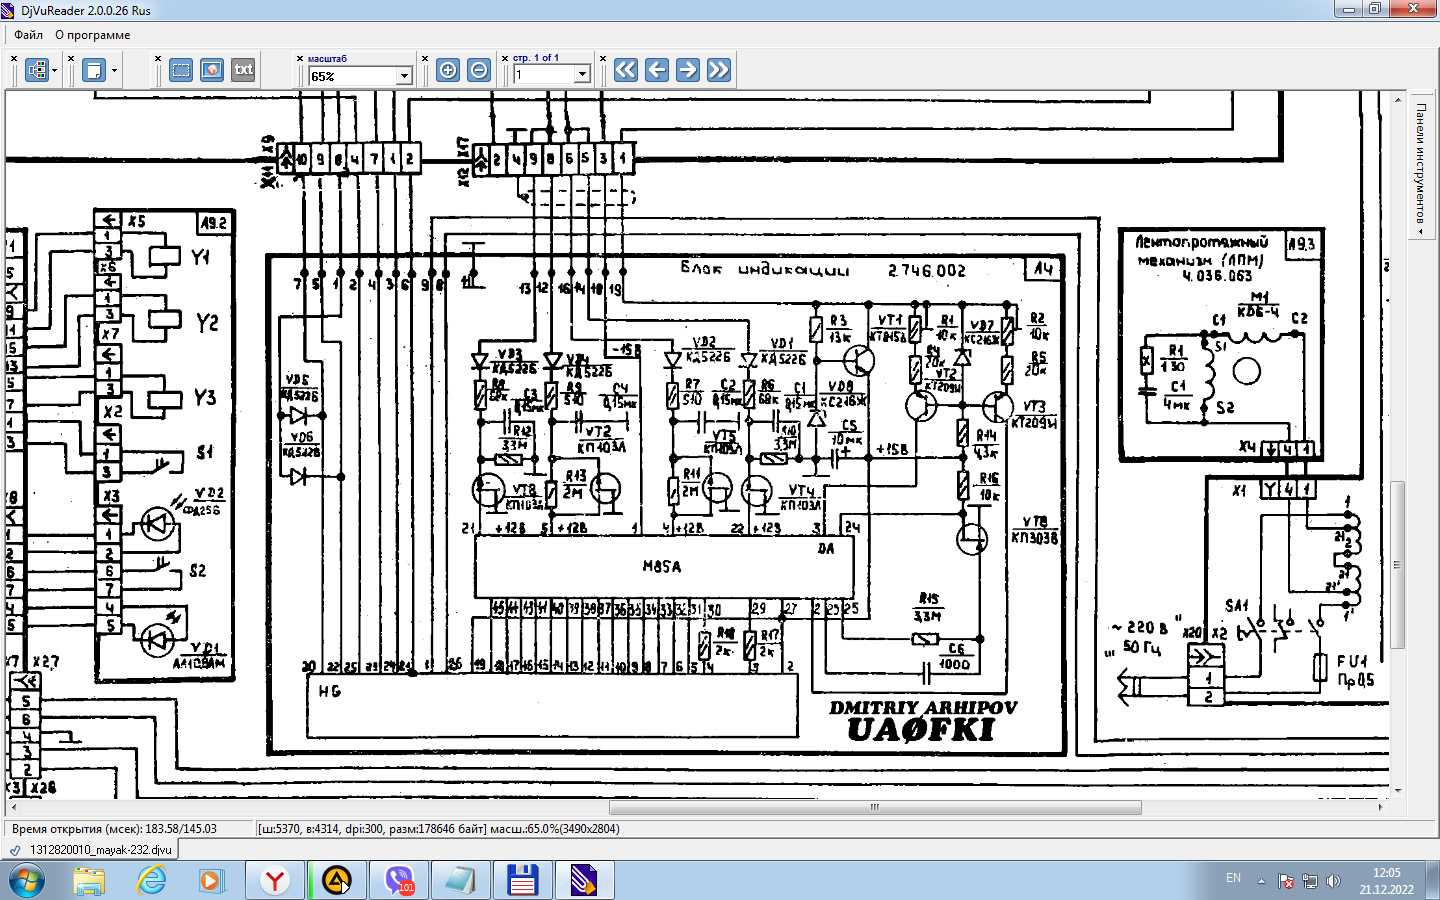Close the масштаб zoom toolbar panel
Image resolution: width=1440 pixels, height=900 pixels.
click(x=300, y=59)
